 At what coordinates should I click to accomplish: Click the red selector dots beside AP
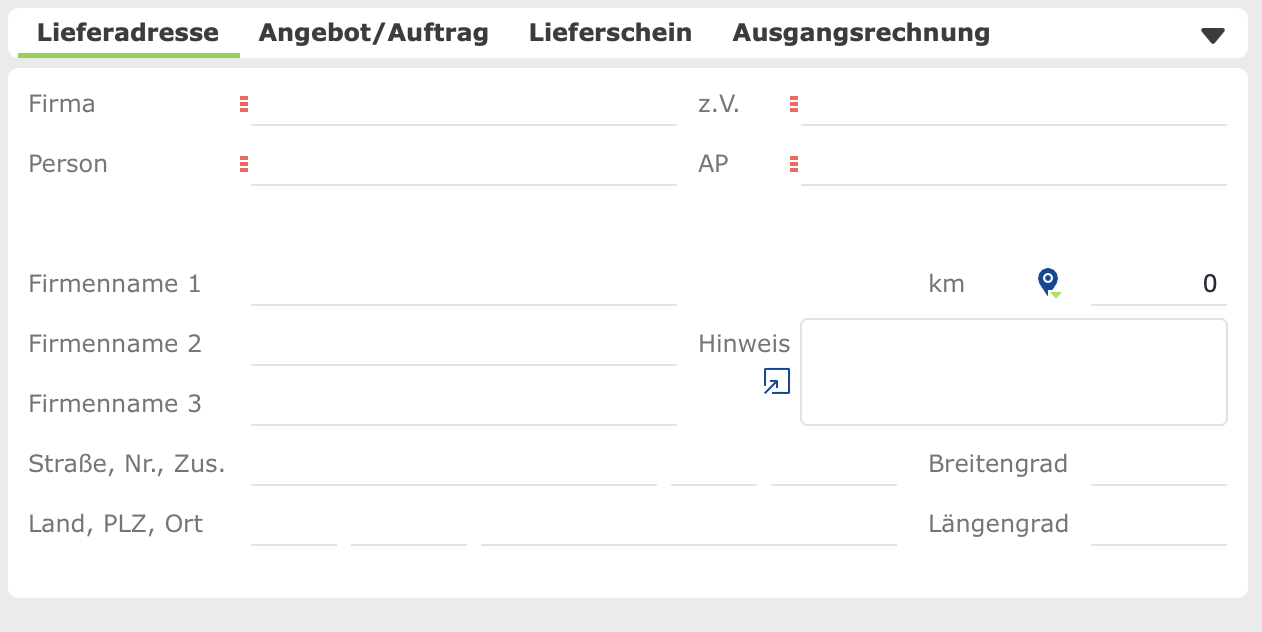pyautogui.click(x=794, y=164)
